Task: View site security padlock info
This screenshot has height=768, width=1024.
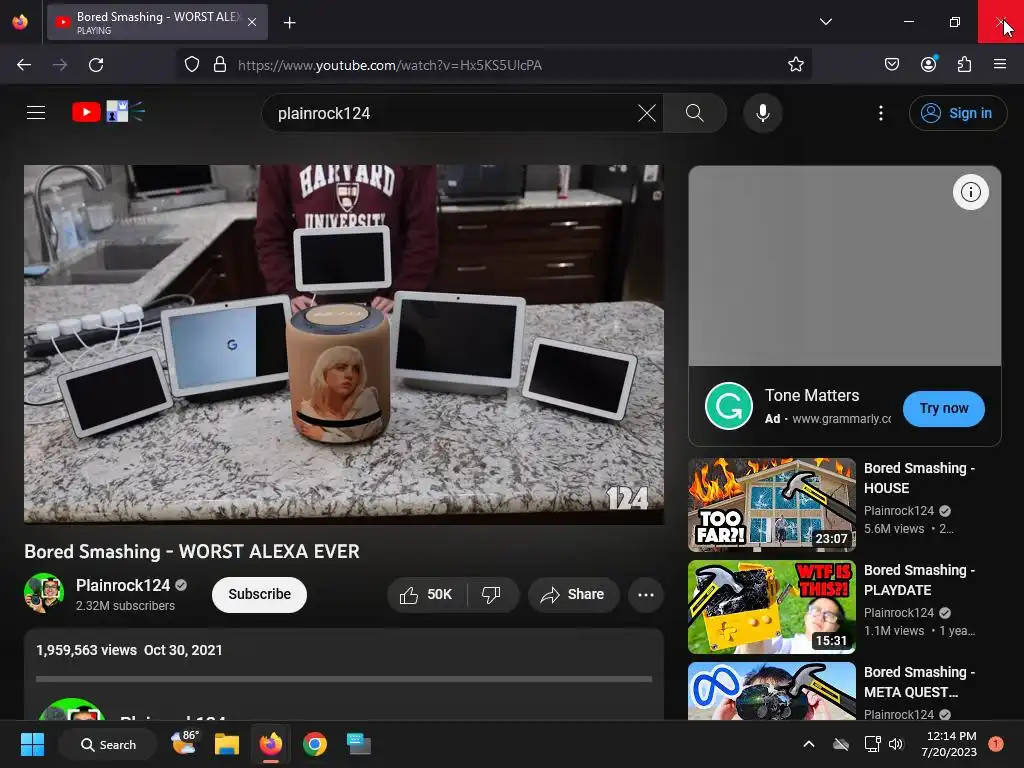Action: (x=220, y=65)
